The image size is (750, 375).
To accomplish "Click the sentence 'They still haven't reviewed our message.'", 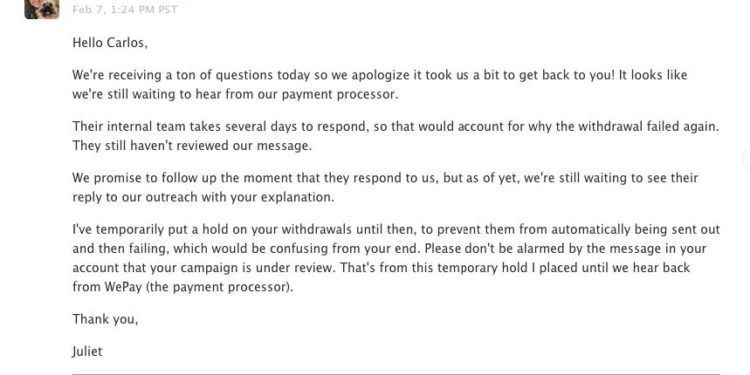I will [x=192, y=146].
